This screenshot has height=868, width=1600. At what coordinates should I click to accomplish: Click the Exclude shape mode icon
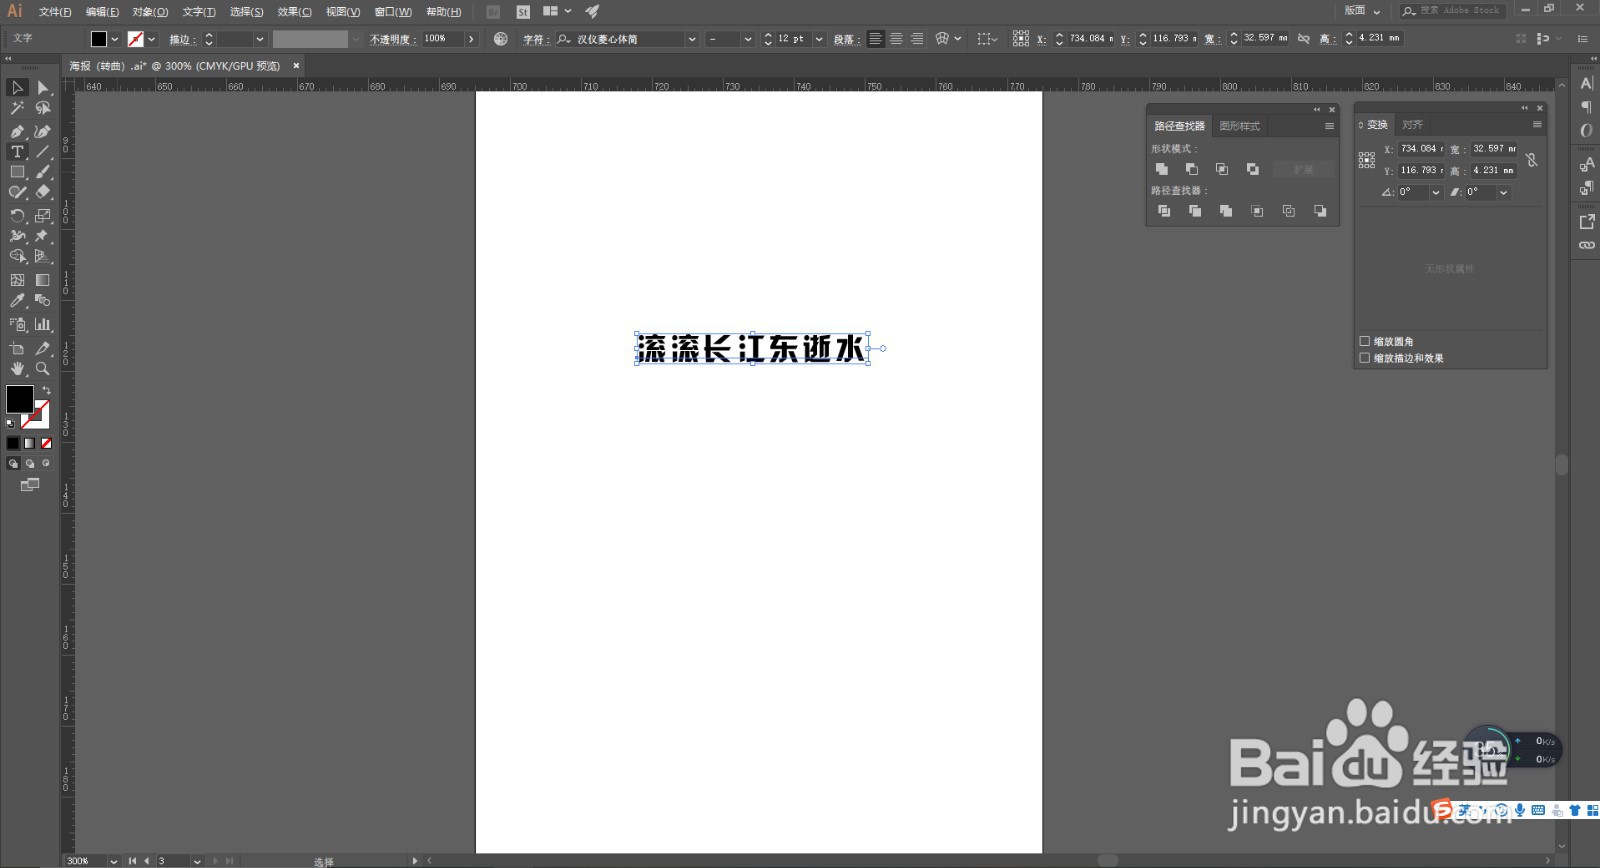pos(1253,169)
